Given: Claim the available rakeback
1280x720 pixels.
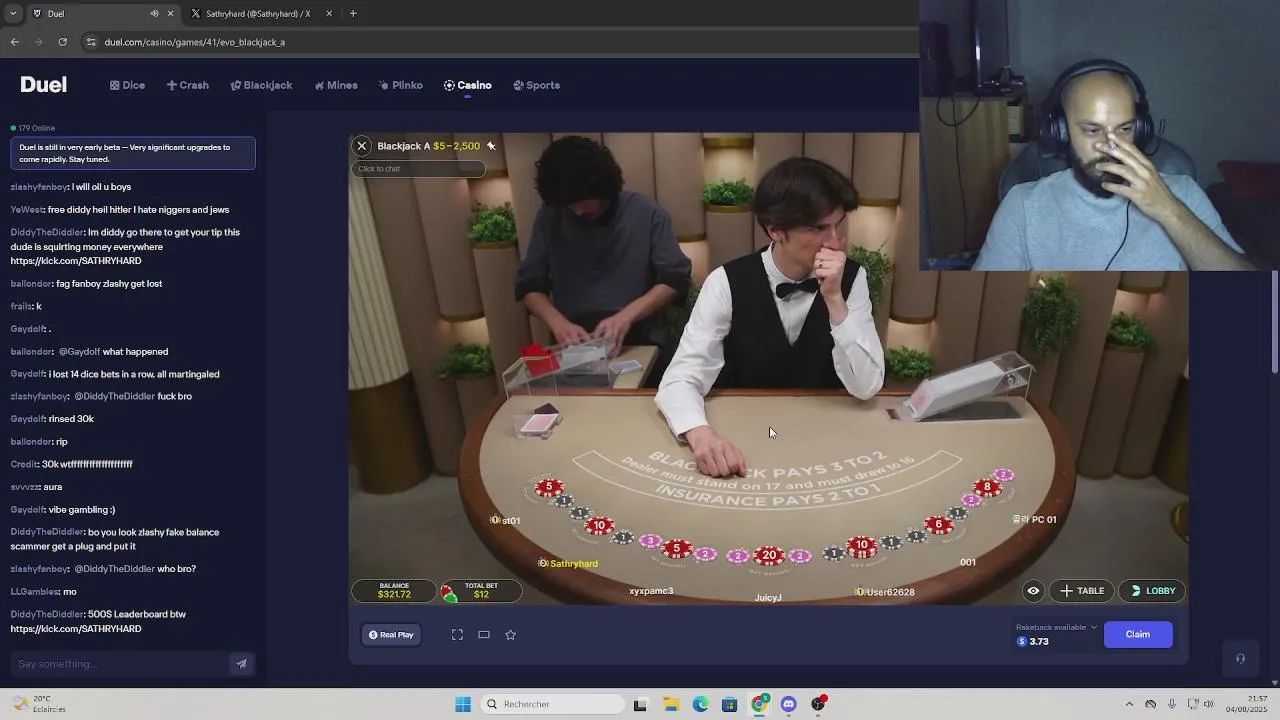Looking at the screenshot, I should [1138, 634].
